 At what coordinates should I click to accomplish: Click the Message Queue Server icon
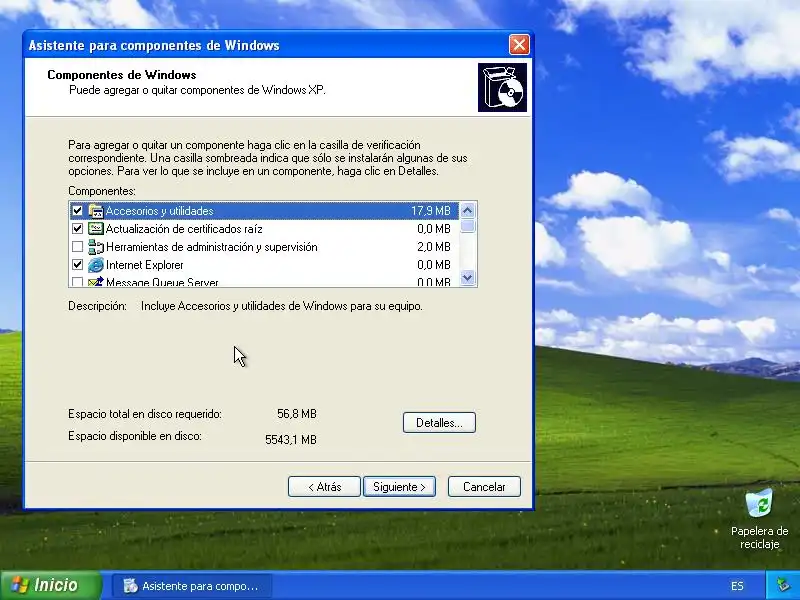[95, 281]
